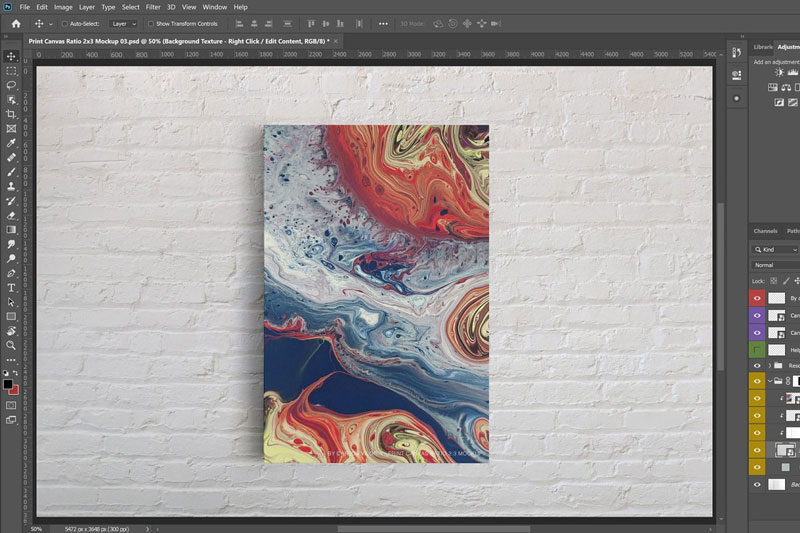Select the Horizontal Type tool

pyautogui.click(x=11, y=288)
